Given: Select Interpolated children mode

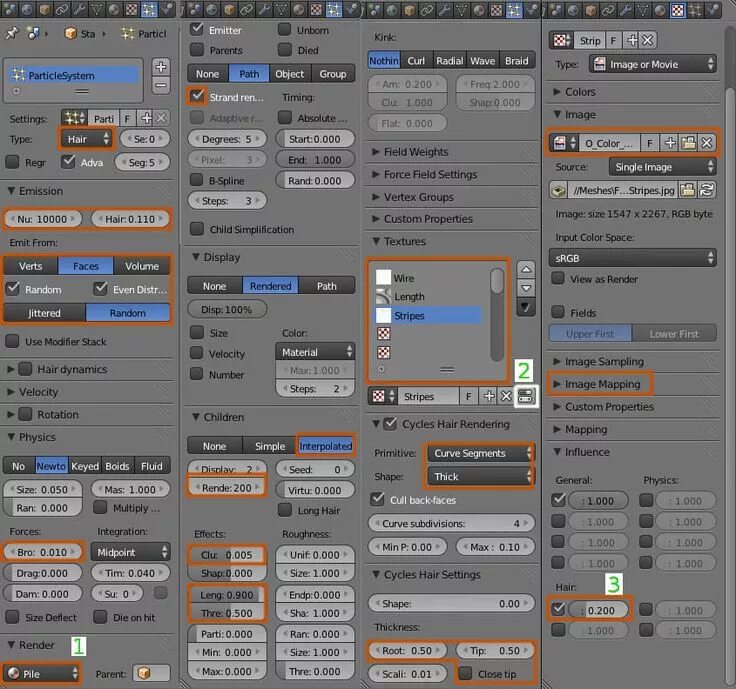Looking at the screenshot, I should [325, 446].
